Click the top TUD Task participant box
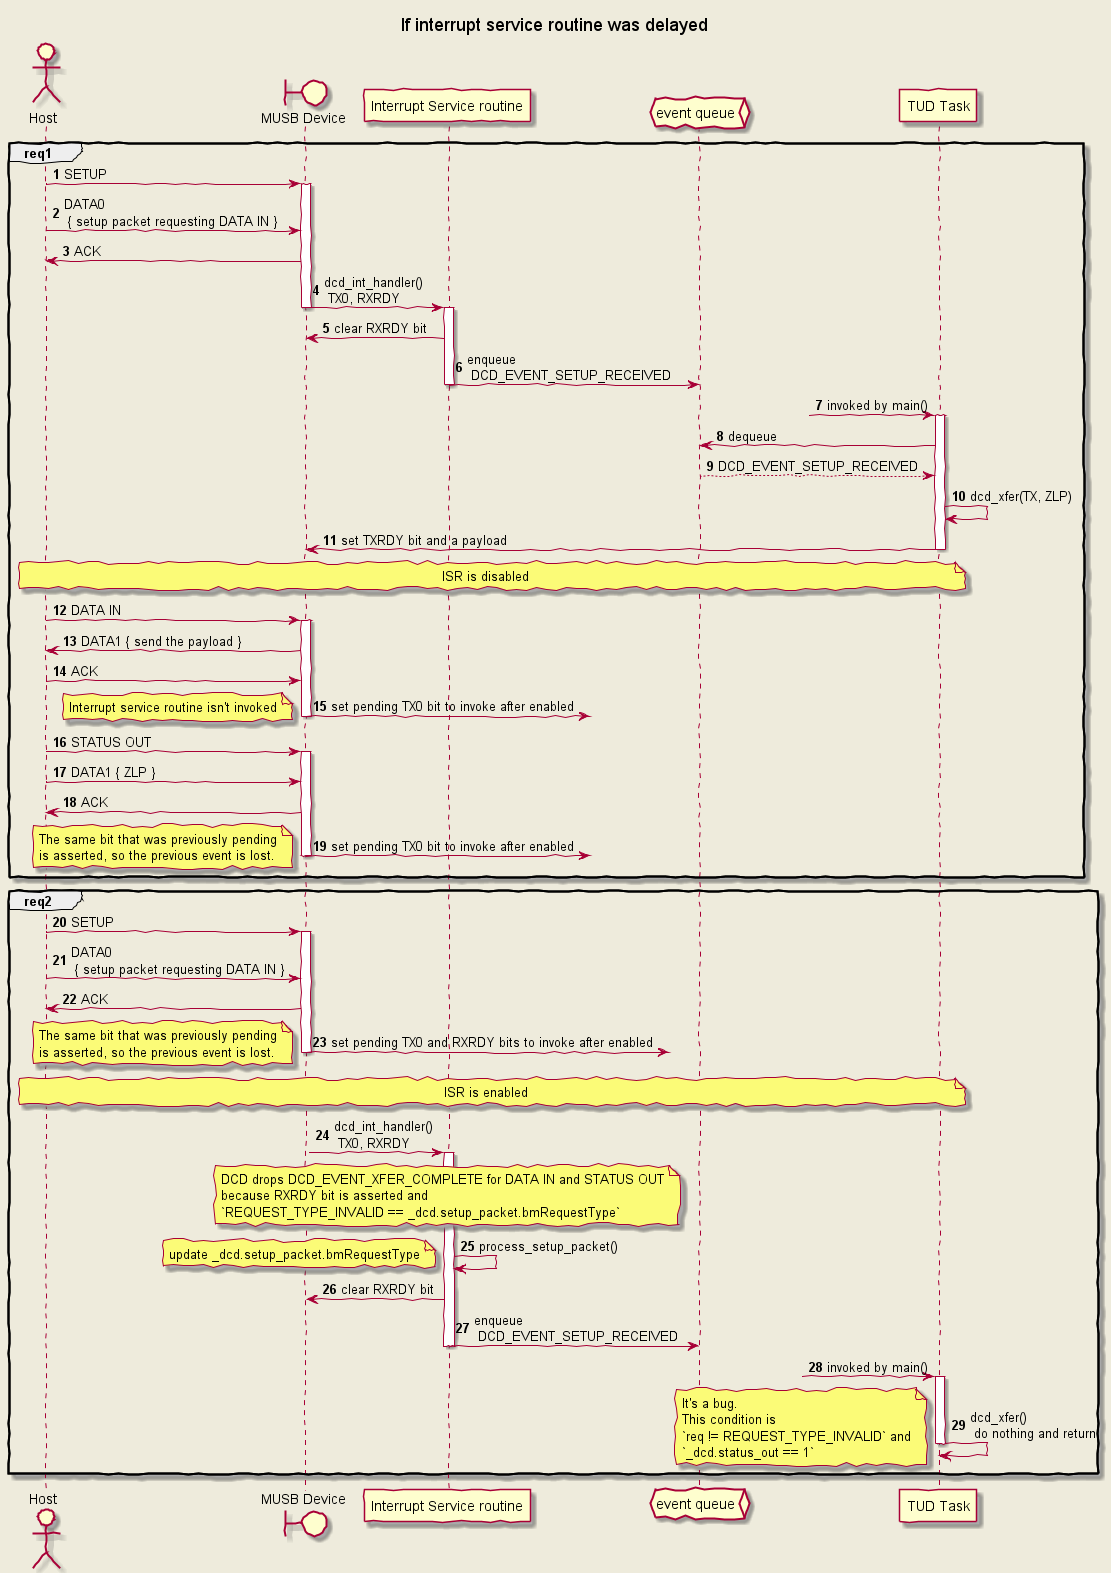Image resolution: width=1111 pixels, height=1573 pixels. click(x=939, y=106)
